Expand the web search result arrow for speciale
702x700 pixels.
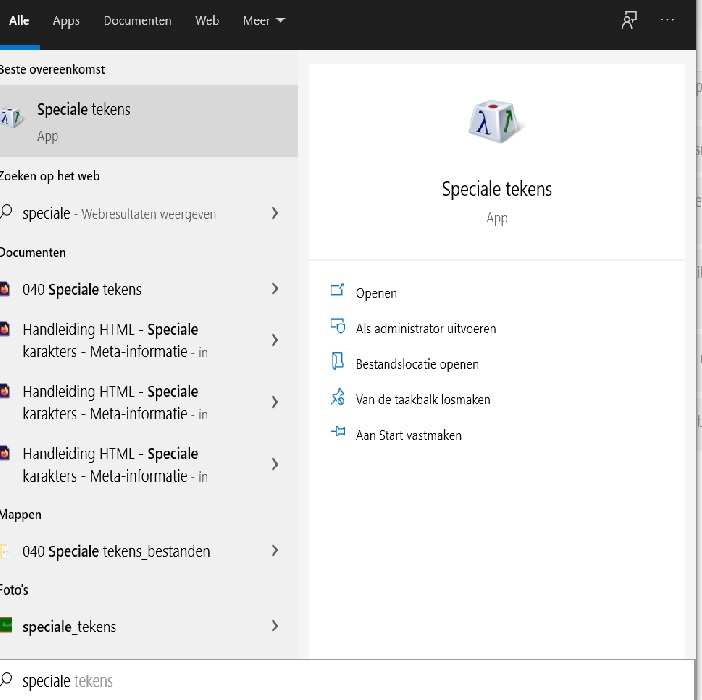point(275,213)
